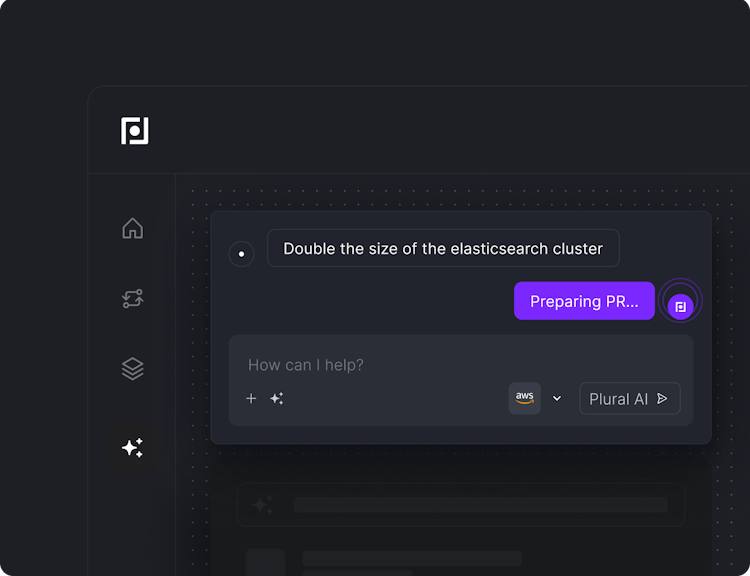
Task: Open the pull request flow sidebar icon
Action: tap(132, 298)
